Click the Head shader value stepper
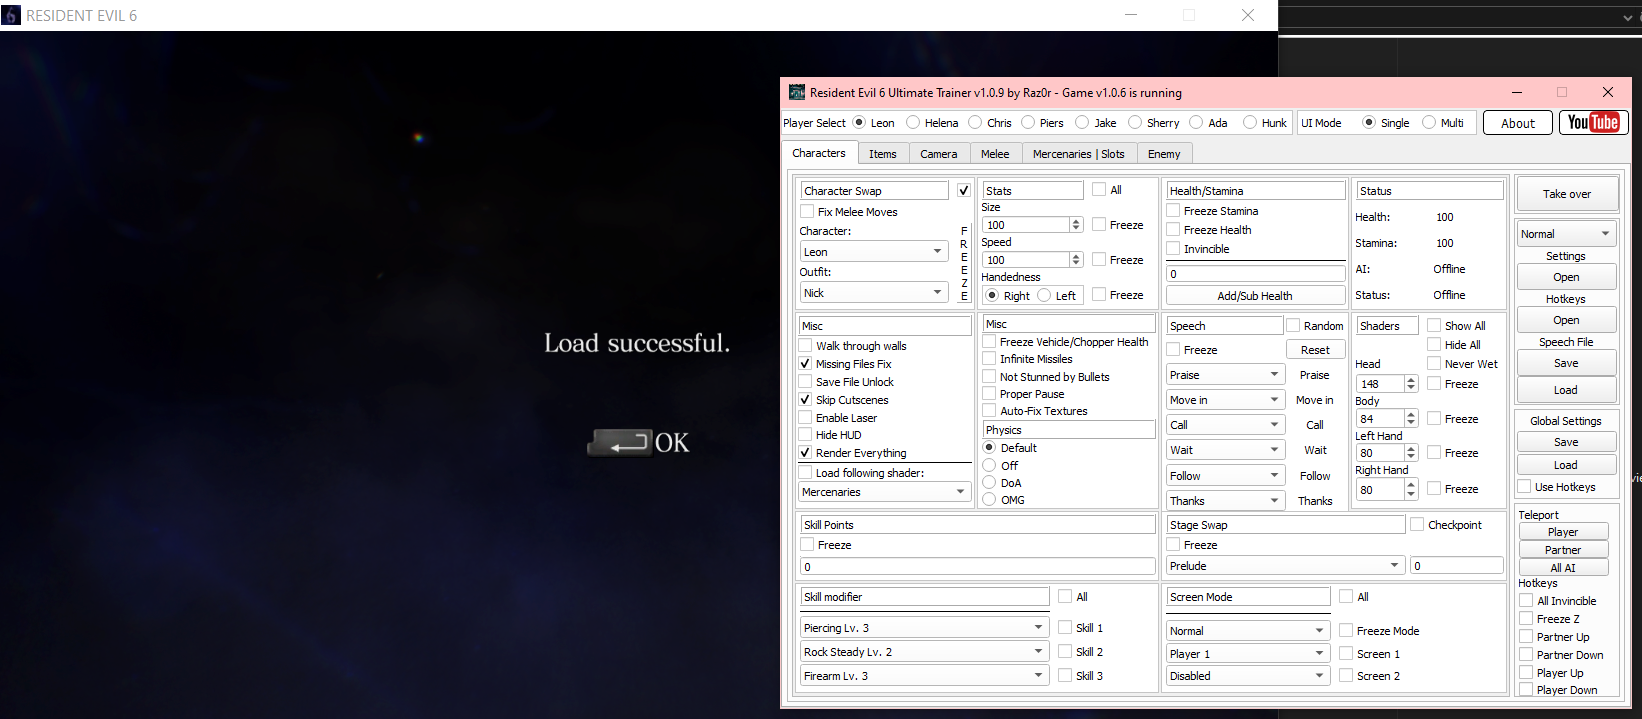The image size is (1642, 719). [x=1411, y=384]
